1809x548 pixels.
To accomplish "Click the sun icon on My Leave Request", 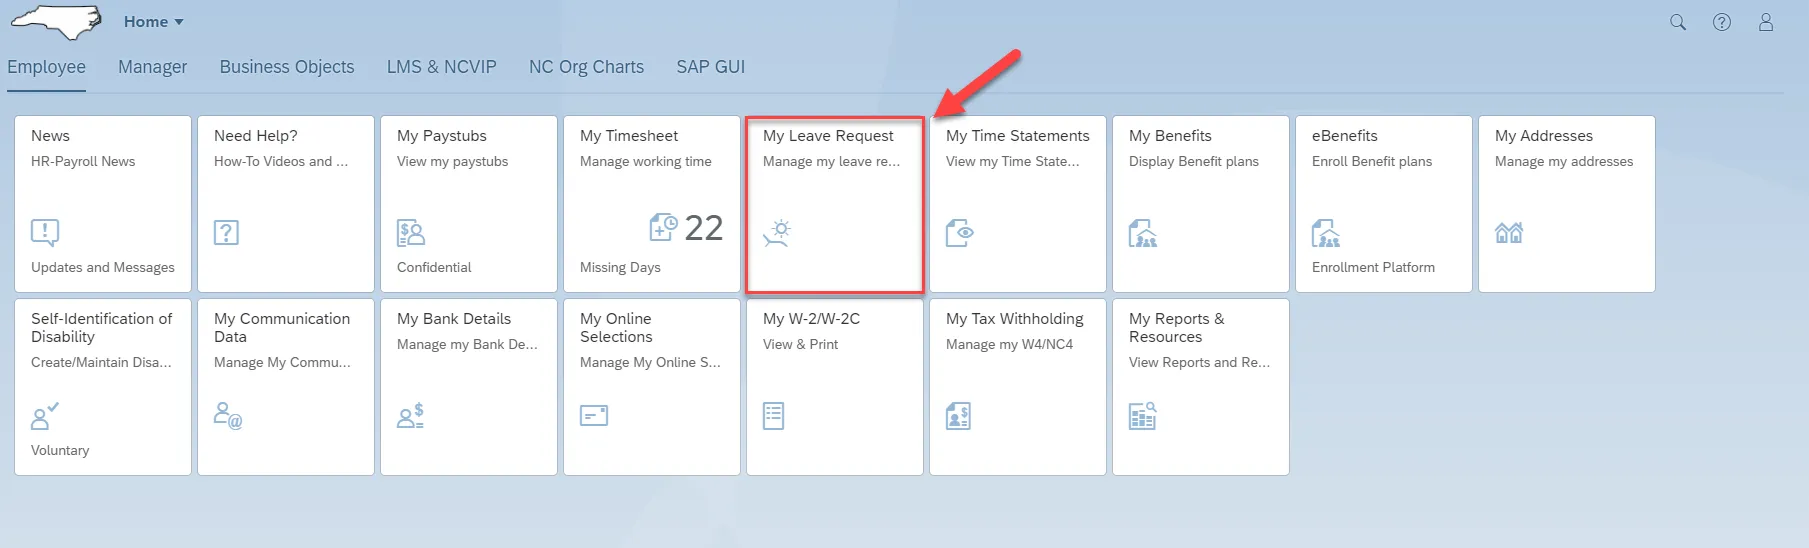I will (777, 233).
